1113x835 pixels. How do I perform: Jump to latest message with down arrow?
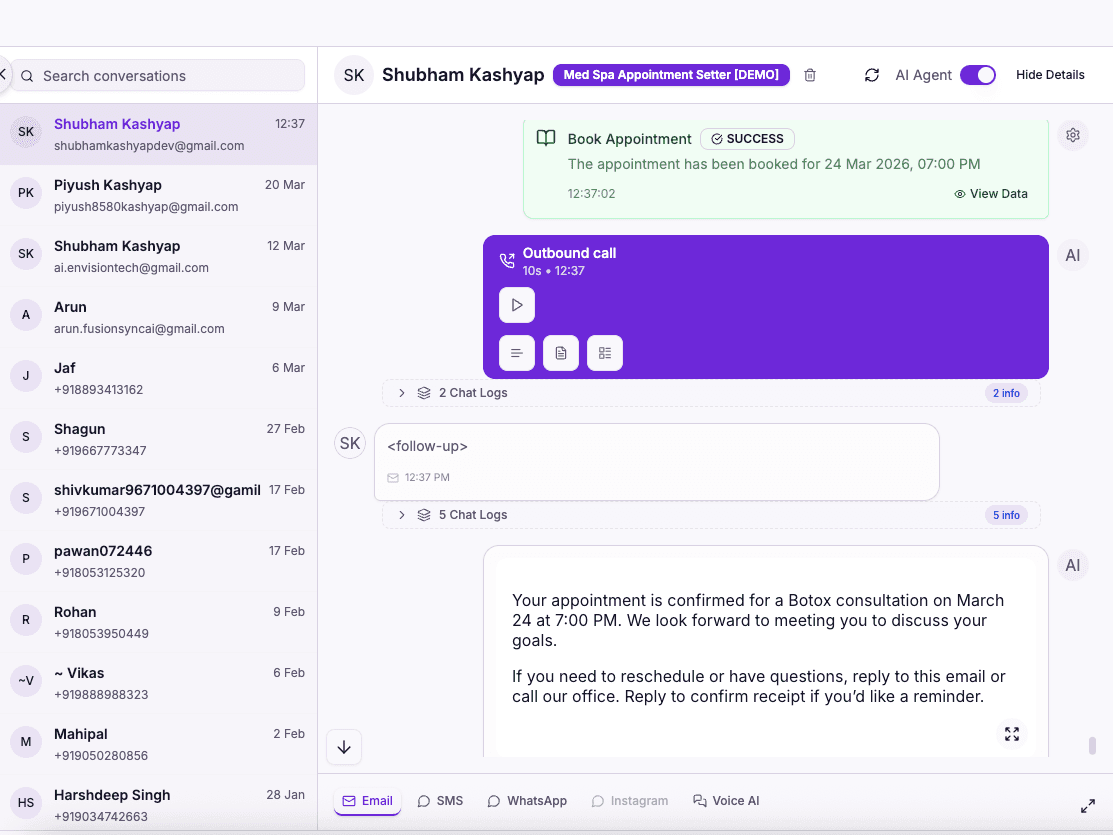(344, 747)
